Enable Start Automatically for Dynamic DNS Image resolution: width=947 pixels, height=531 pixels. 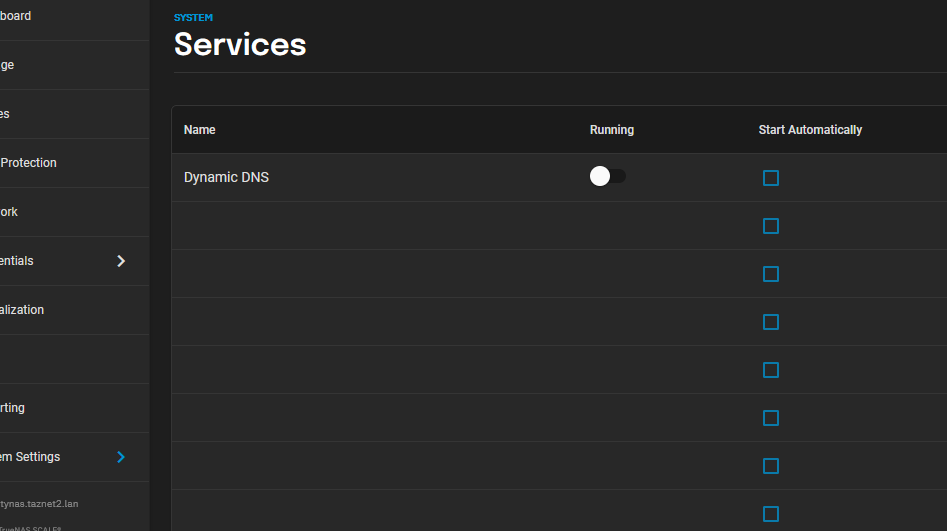tap(771, 178)
